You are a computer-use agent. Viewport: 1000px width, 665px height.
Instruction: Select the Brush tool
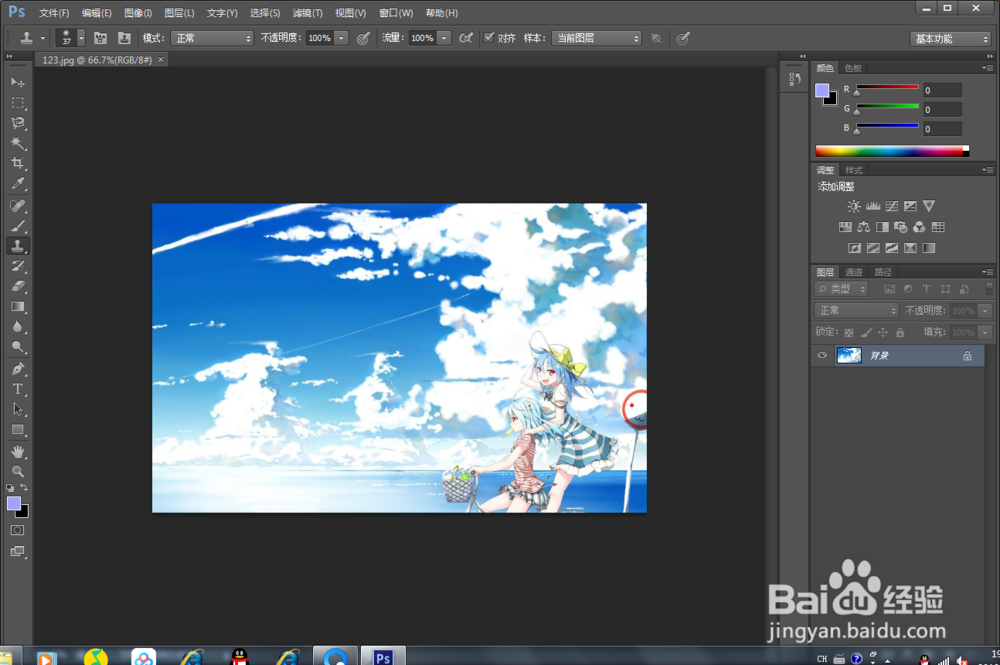18,226
